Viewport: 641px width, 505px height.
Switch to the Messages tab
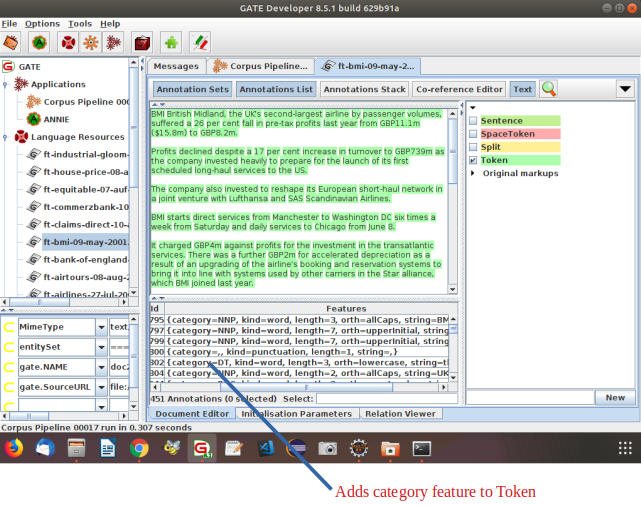(x=176, y=66)
